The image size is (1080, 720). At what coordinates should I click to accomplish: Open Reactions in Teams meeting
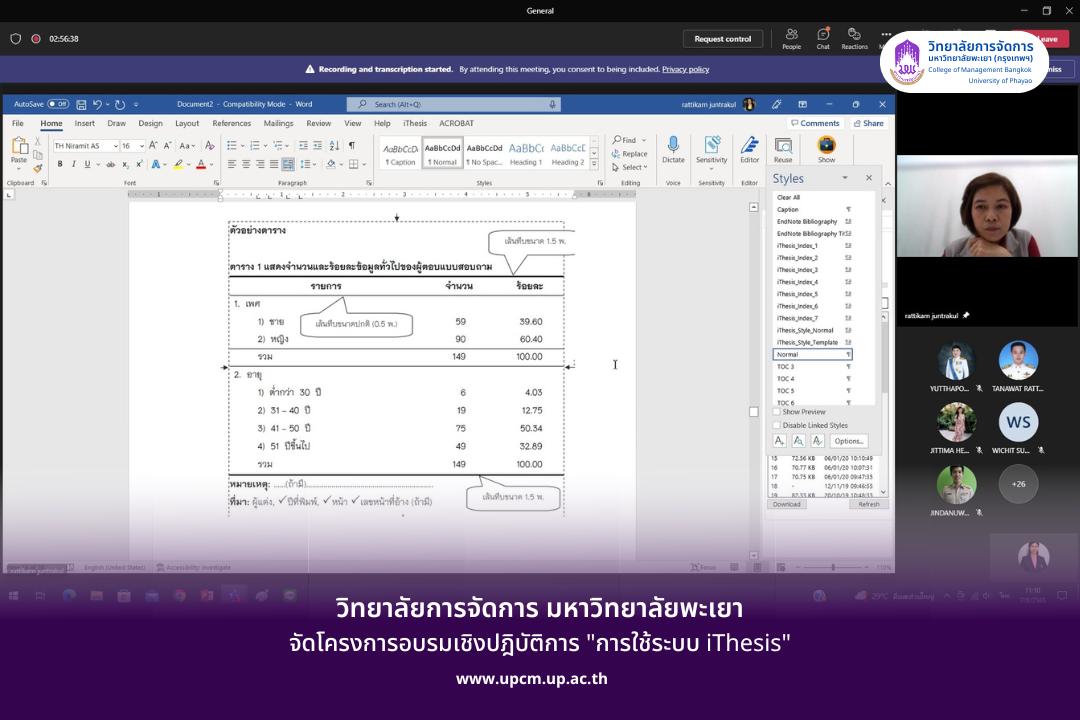854,39
